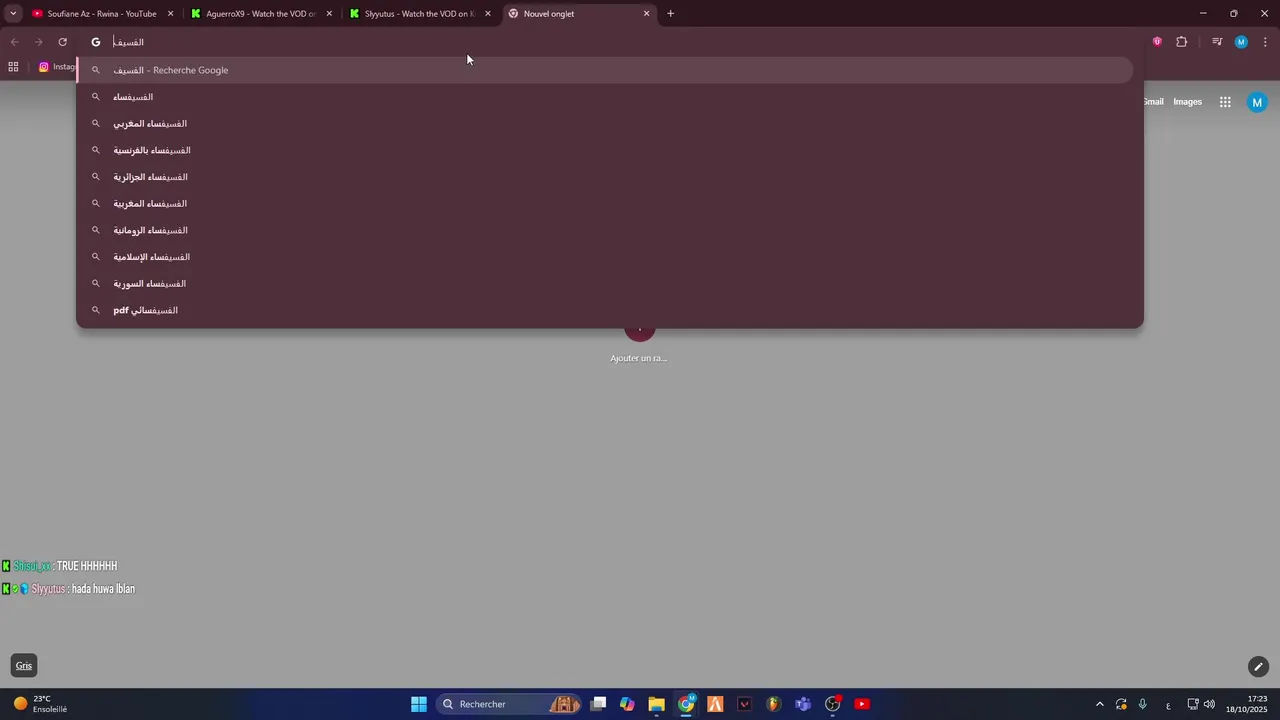Open the Extensions puzzle icon

tap(1182, 42)
